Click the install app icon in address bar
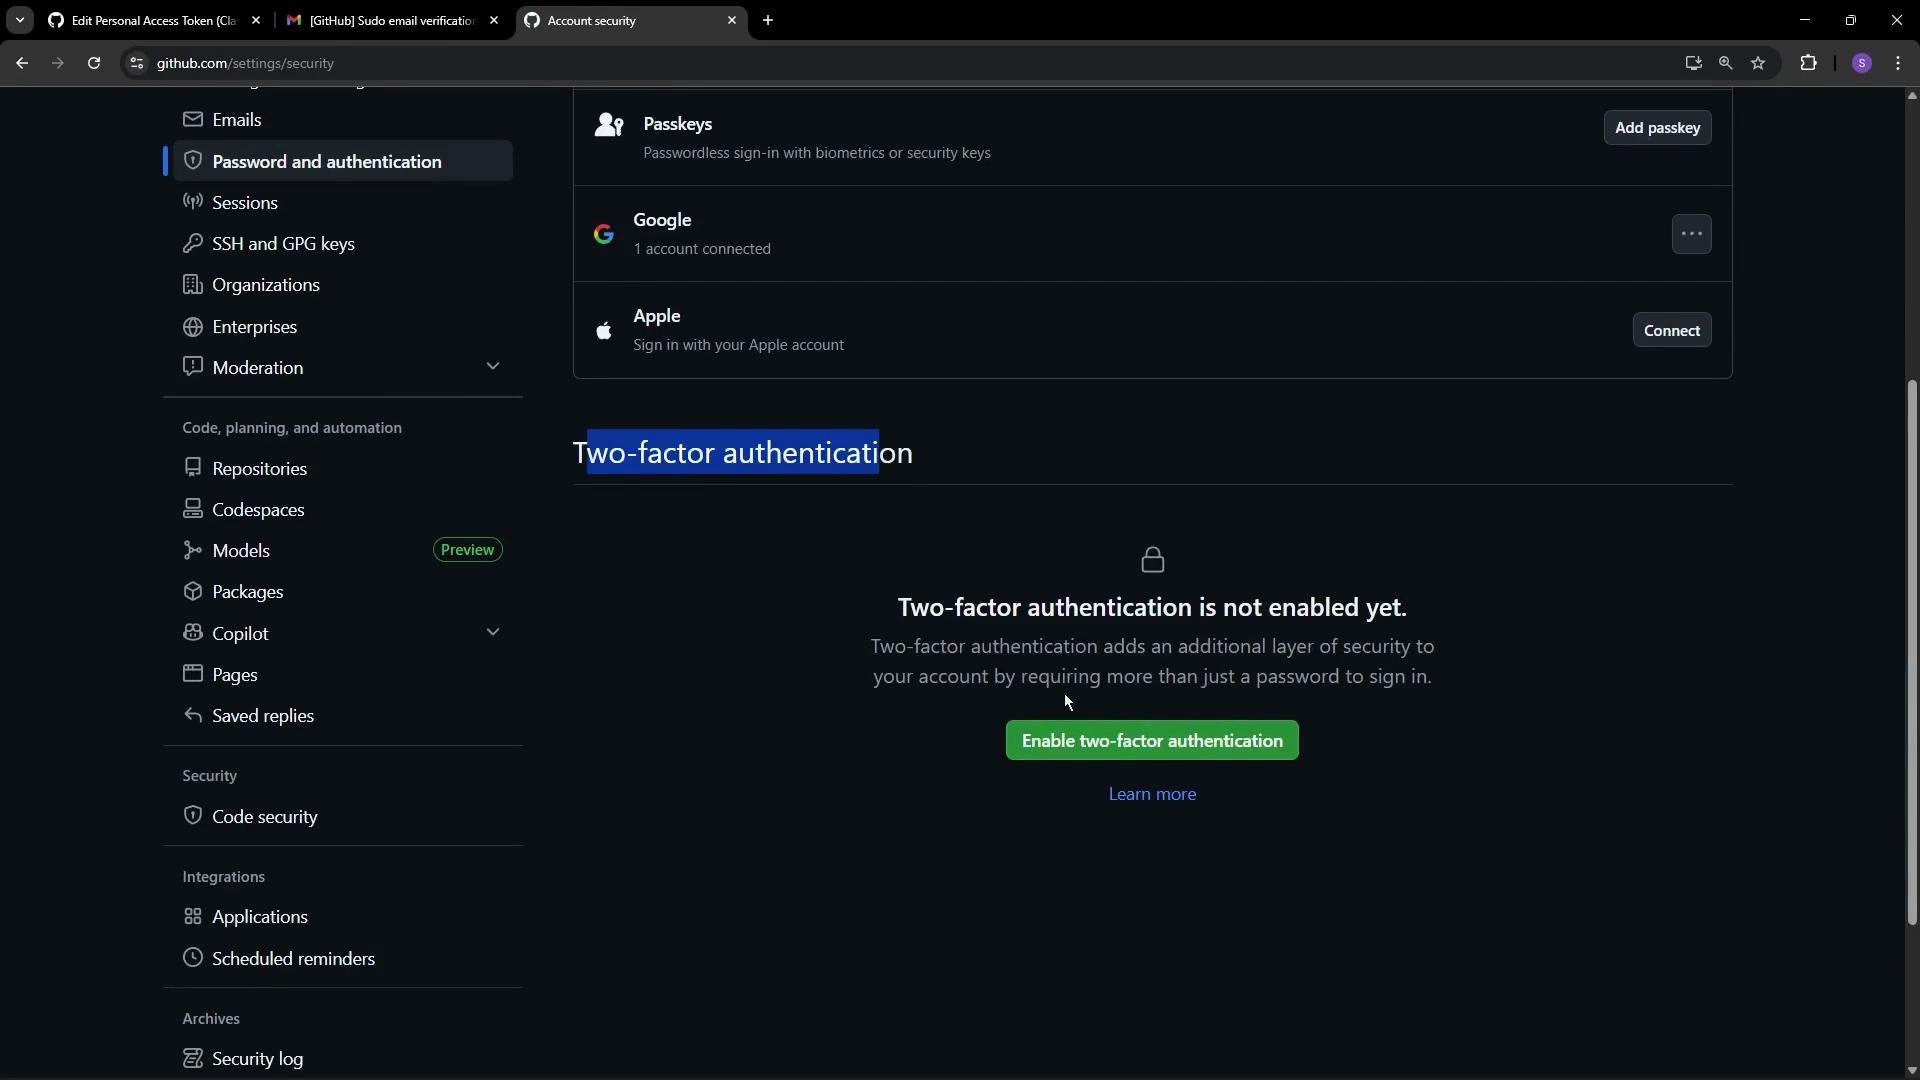This screenshot has width=1920, height=1080. click(1692, 63)
